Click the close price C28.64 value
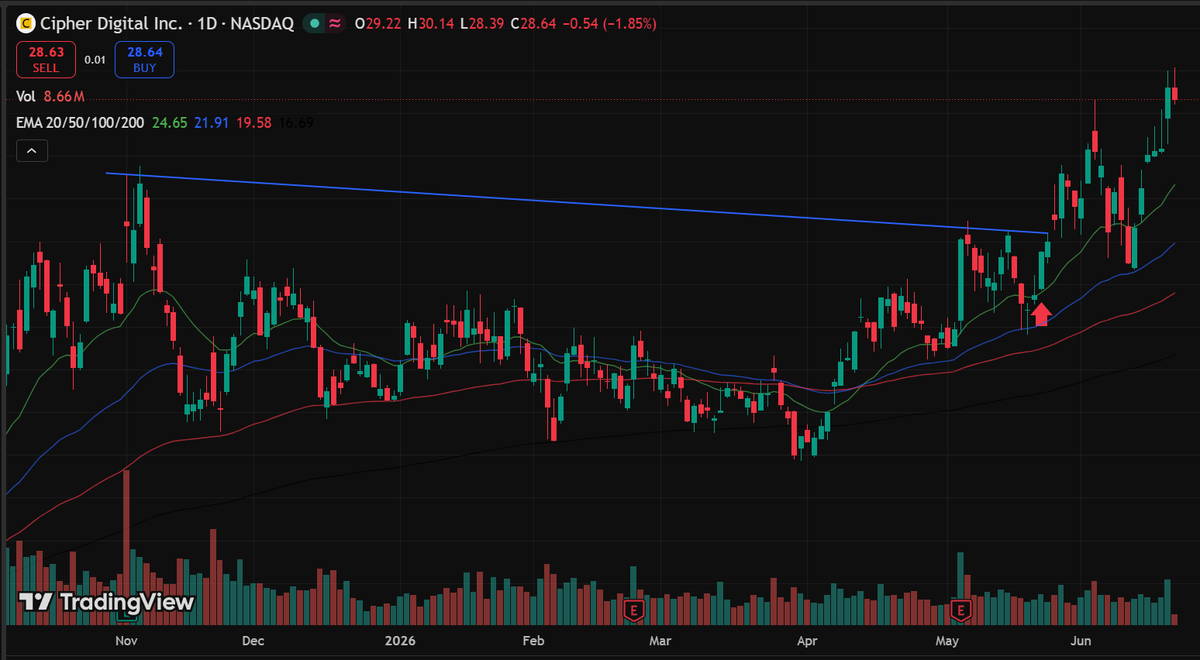 (x=534, y=22)
